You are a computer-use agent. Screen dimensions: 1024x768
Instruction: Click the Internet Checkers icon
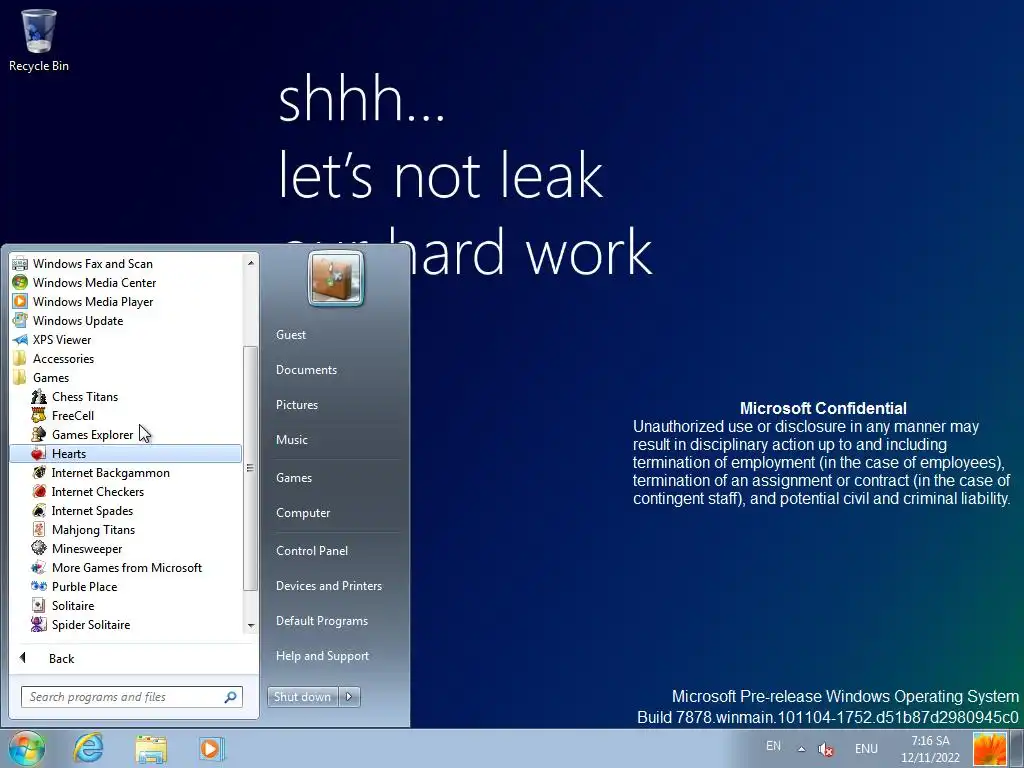39,491
